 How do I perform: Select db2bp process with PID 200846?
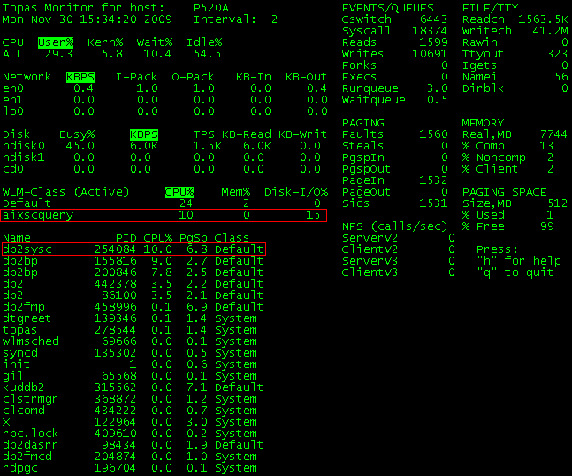click(133, 272)
